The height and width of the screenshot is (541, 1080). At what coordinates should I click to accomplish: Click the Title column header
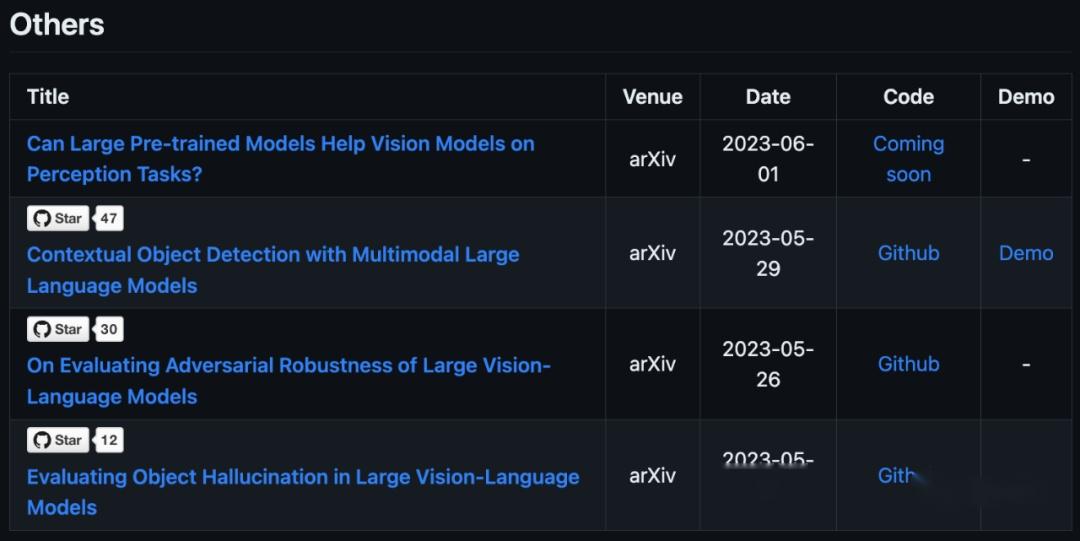[x=48, y=97]
